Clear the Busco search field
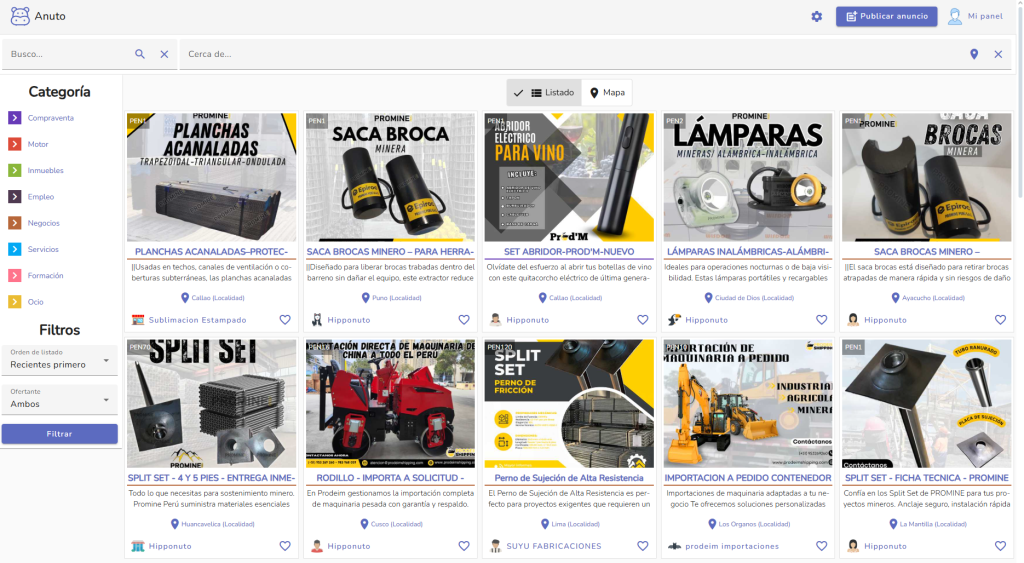Screen dimensions: 1024x563 (165, 54)
